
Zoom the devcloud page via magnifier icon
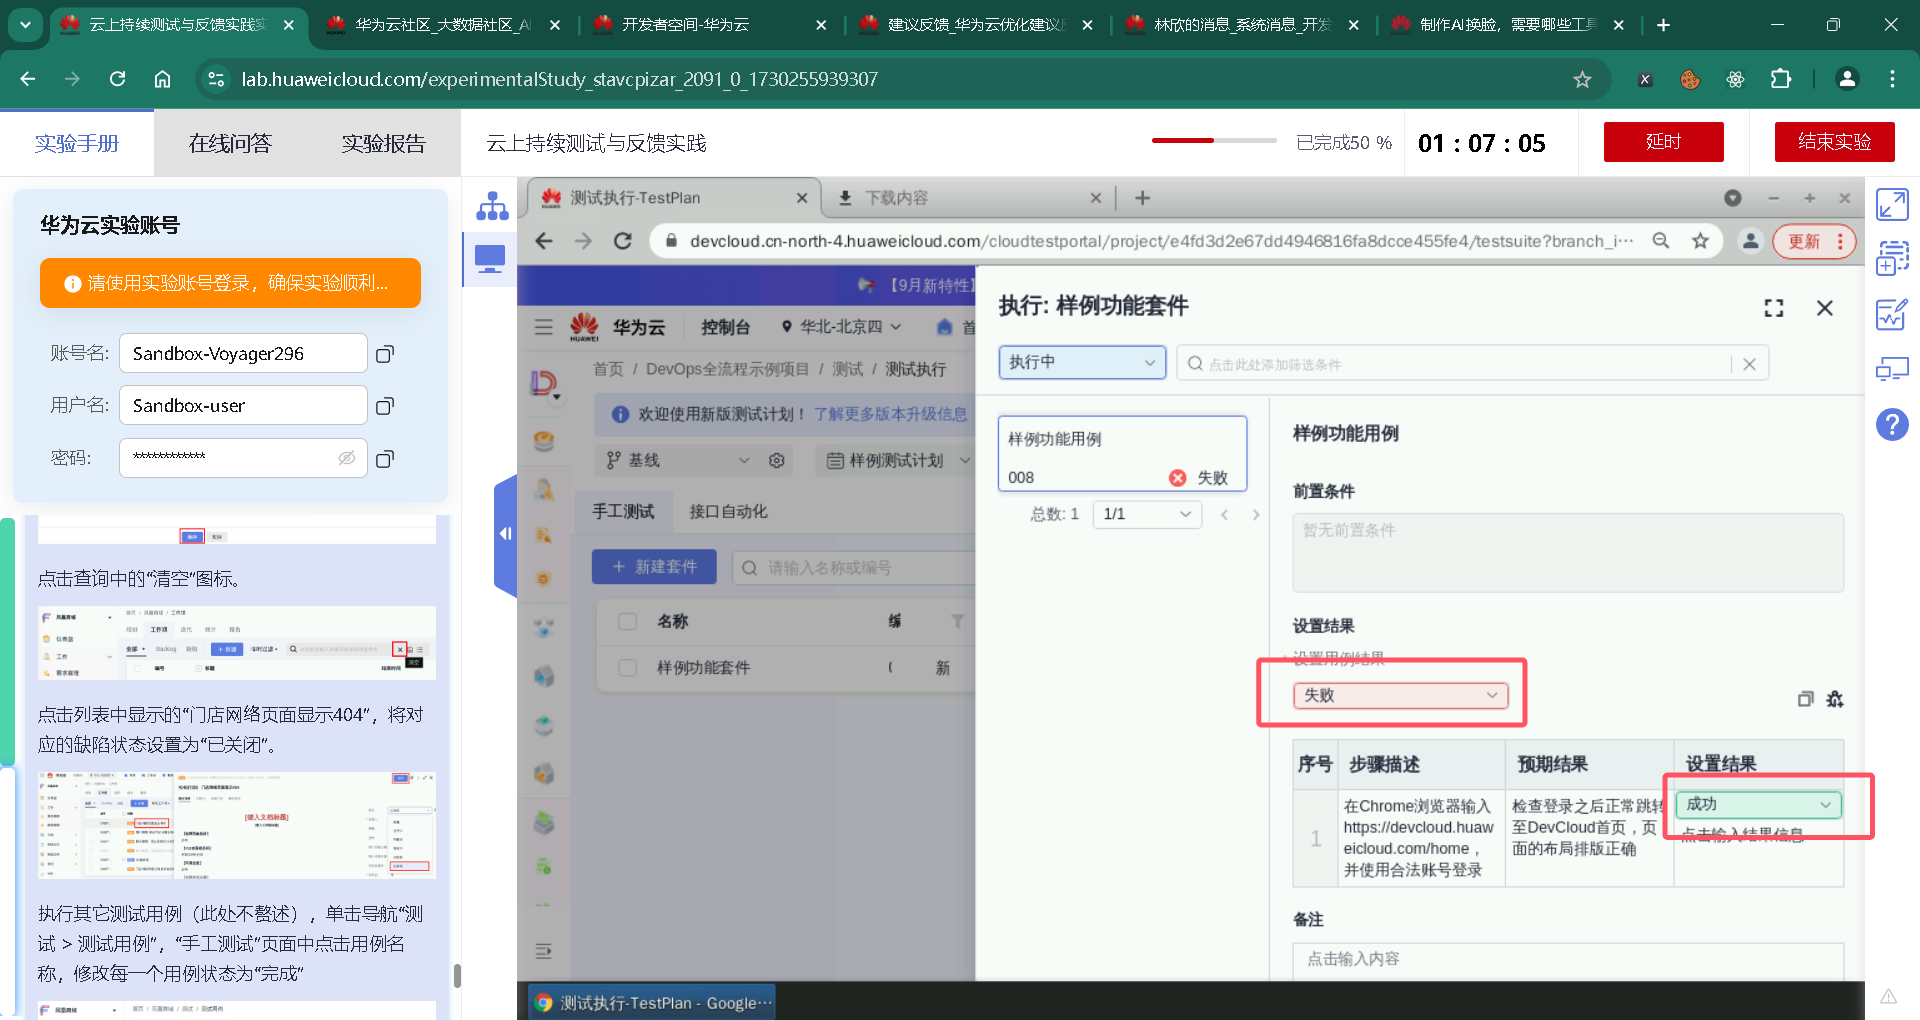[x=1661, y=241]
